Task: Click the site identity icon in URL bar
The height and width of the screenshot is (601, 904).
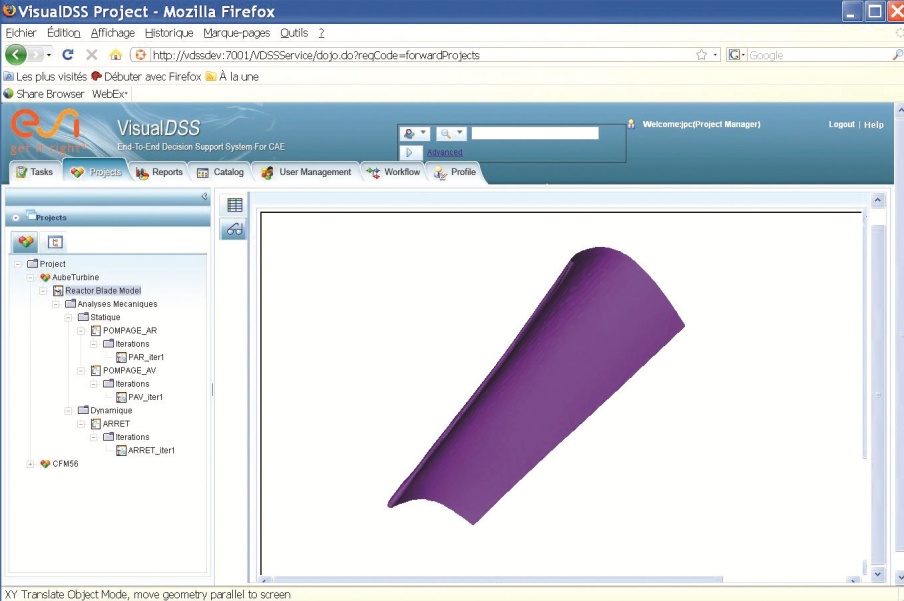Action: pos(140,55)
